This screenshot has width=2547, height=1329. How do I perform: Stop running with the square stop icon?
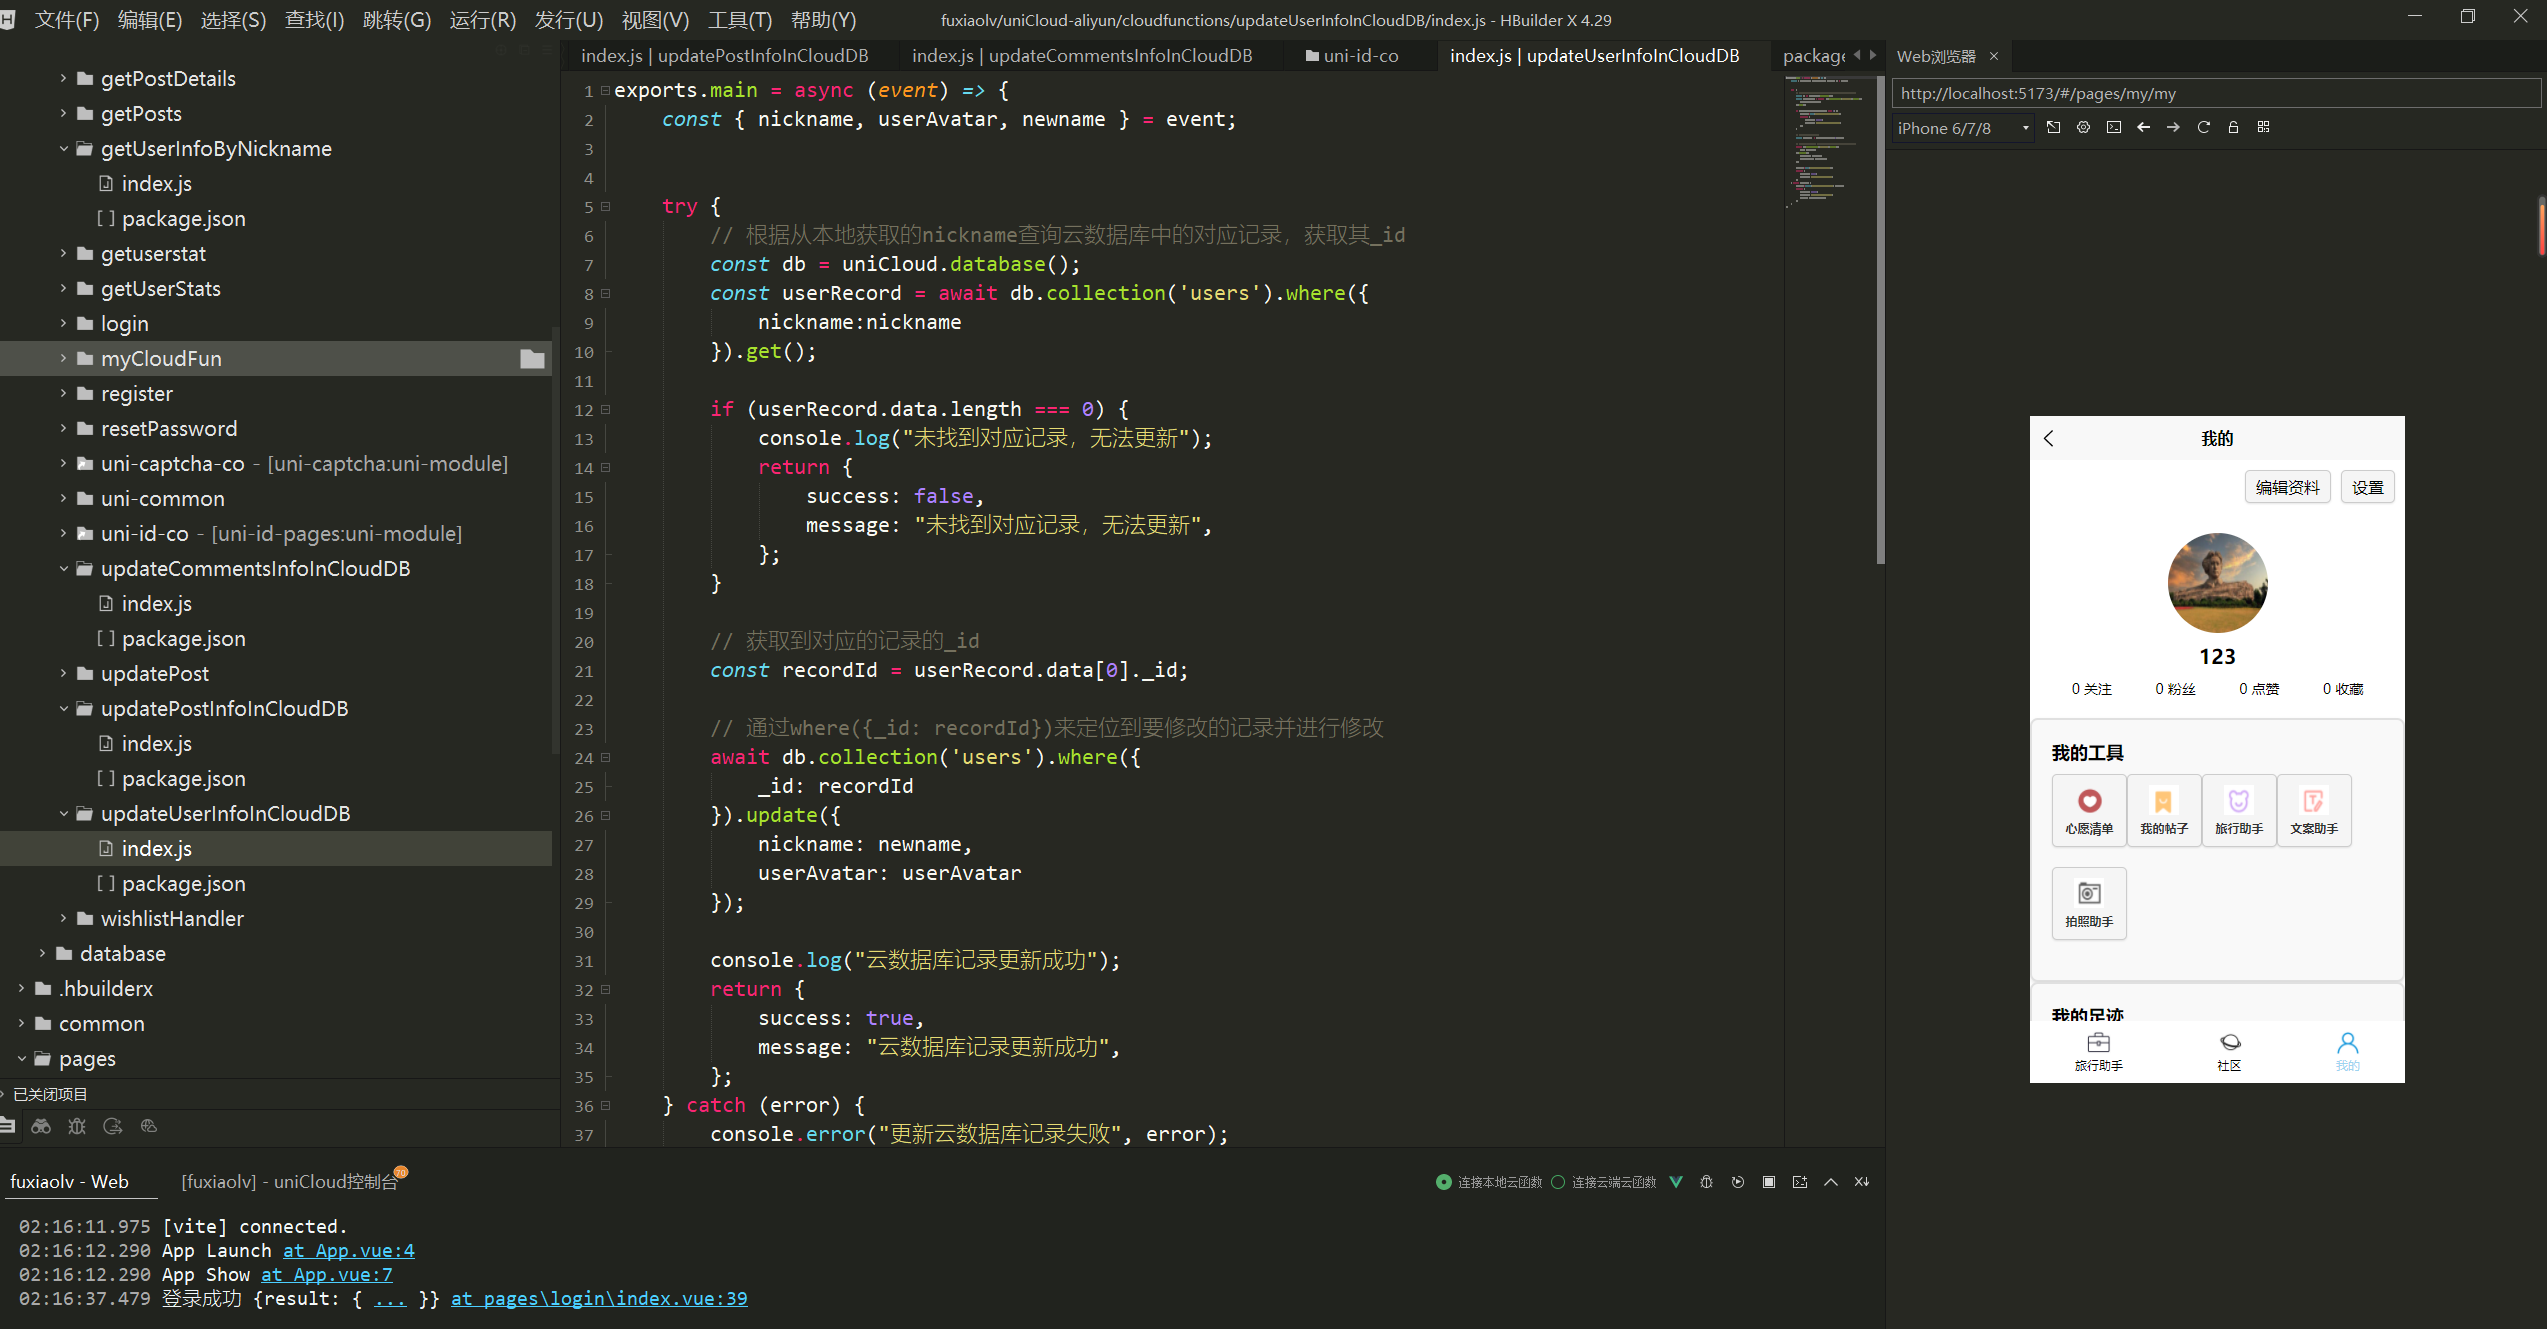click(1768, 1182)
